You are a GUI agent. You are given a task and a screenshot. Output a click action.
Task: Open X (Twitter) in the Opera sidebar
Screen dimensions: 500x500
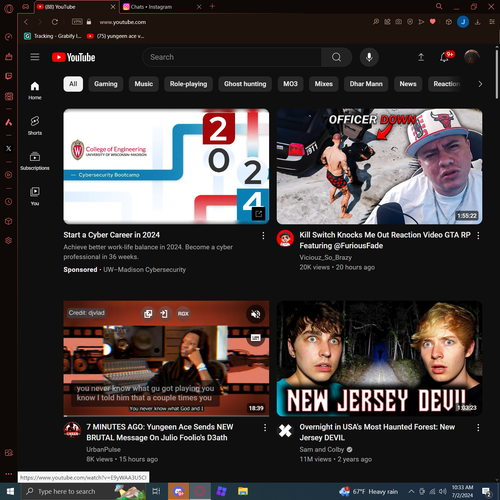(9, 148)
